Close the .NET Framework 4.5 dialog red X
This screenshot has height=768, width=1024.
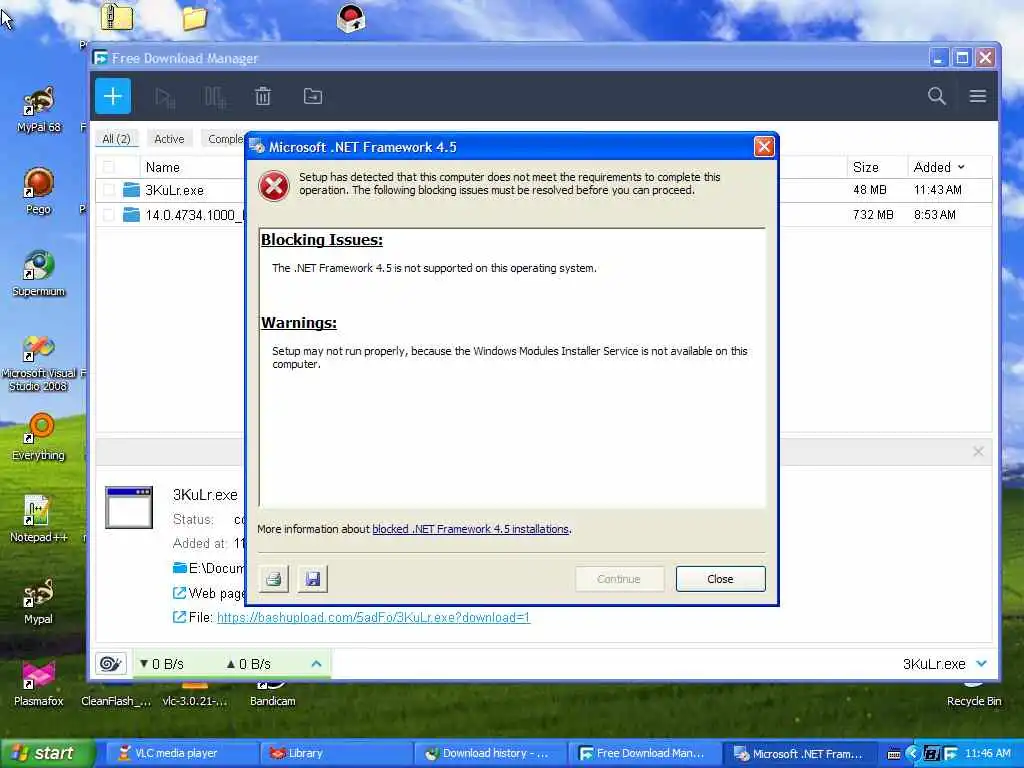[763, 147]
